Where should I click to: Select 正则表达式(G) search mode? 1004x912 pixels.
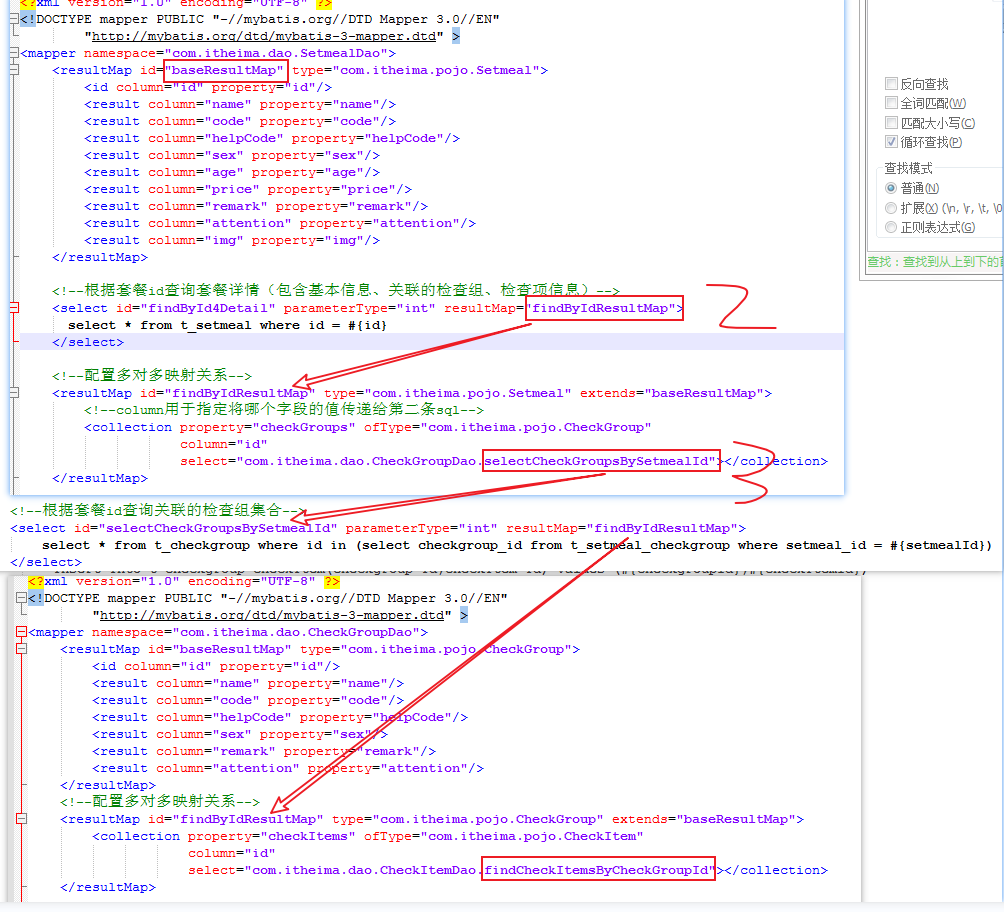(891, 227)
